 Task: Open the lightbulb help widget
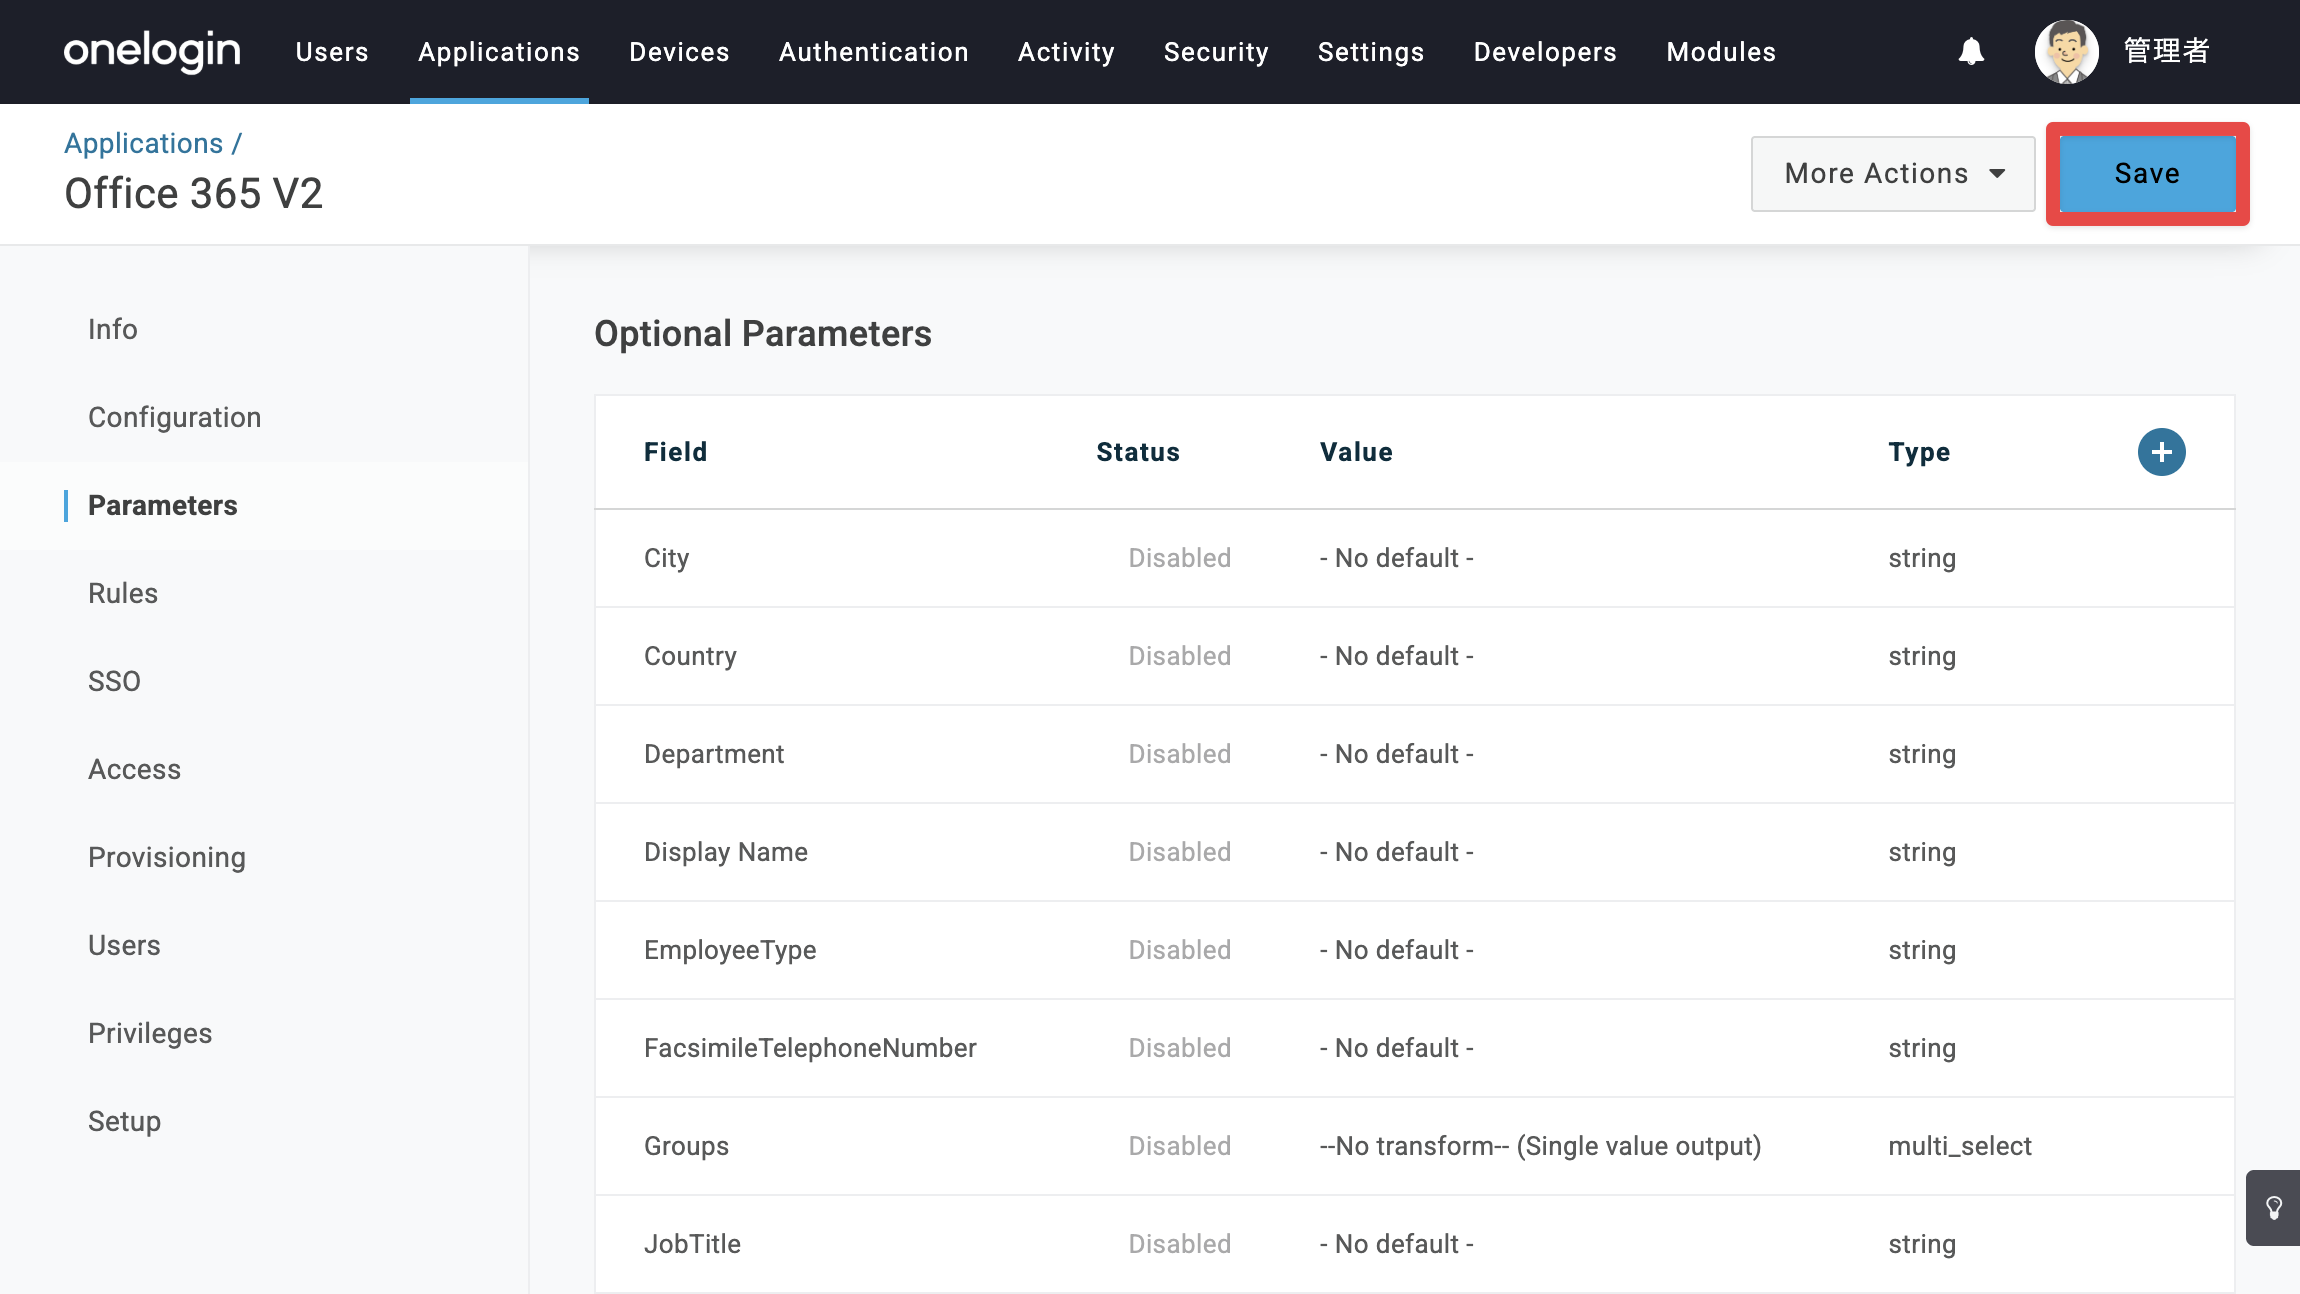(x=2273, y=1208)
